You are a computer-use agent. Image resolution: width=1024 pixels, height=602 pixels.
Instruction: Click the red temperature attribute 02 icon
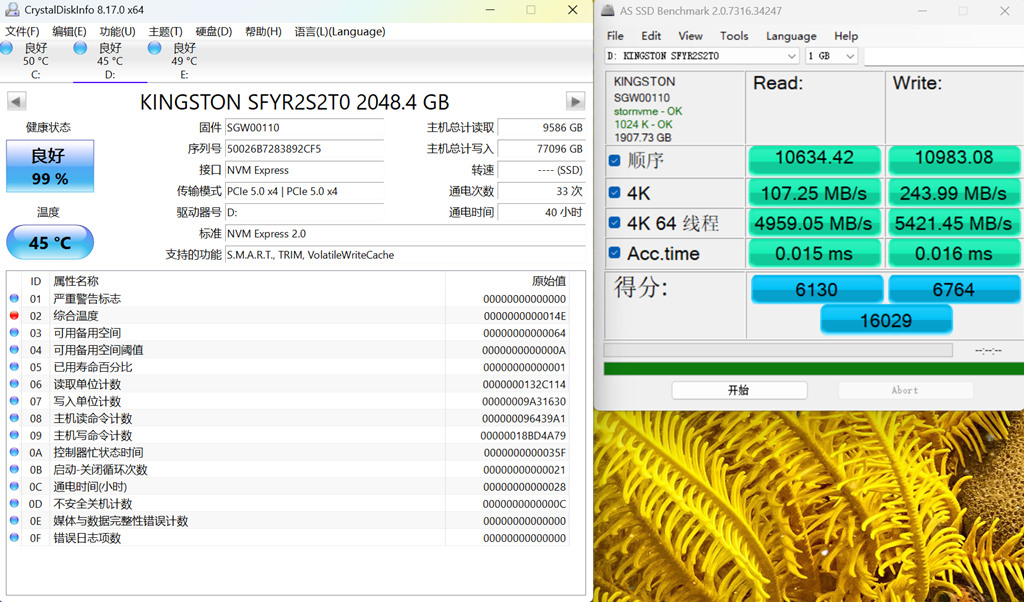[14, 316]
